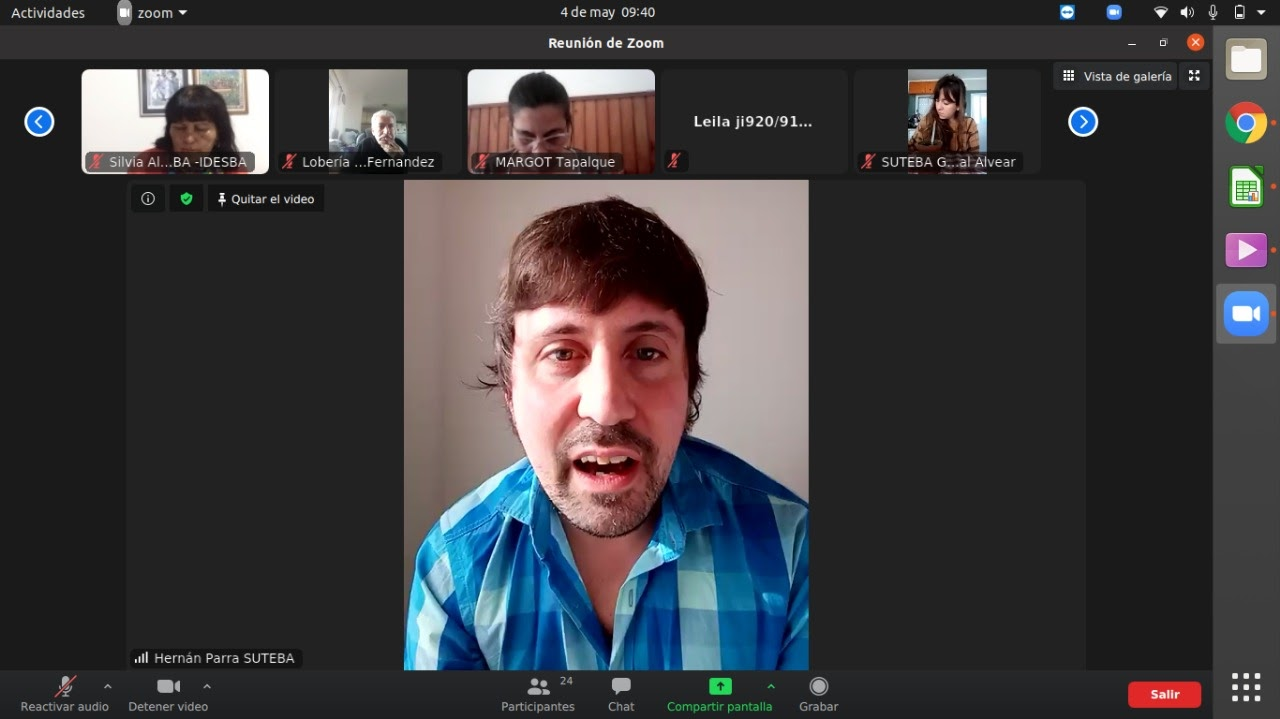Select the MARGOT Tapalque video thumbnail
The width and height of the screenshot is (1280, 719).
coord(561,121)
